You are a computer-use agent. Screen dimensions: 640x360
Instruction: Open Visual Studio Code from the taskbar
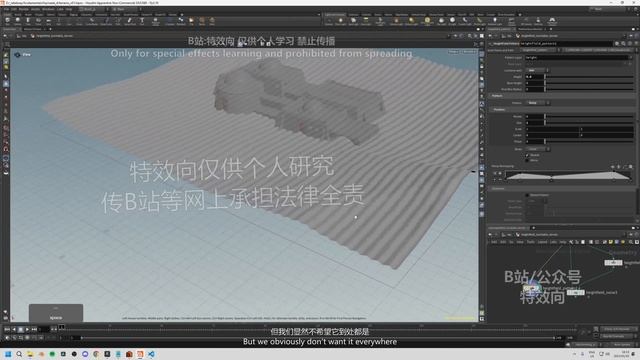click(x=151, y=354)
